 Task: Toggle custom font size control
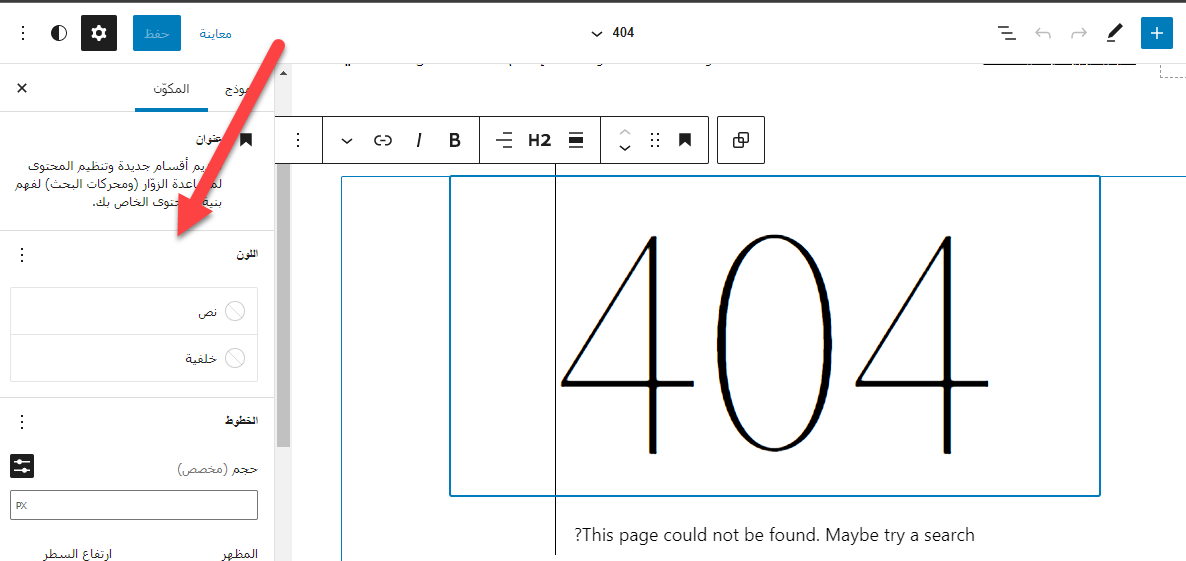pos(22,466)
